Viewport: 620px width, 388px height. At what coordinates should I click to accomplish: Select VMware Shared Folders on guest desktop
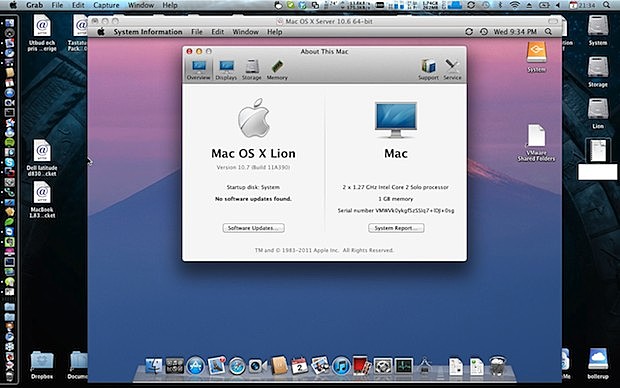(537, 143)
